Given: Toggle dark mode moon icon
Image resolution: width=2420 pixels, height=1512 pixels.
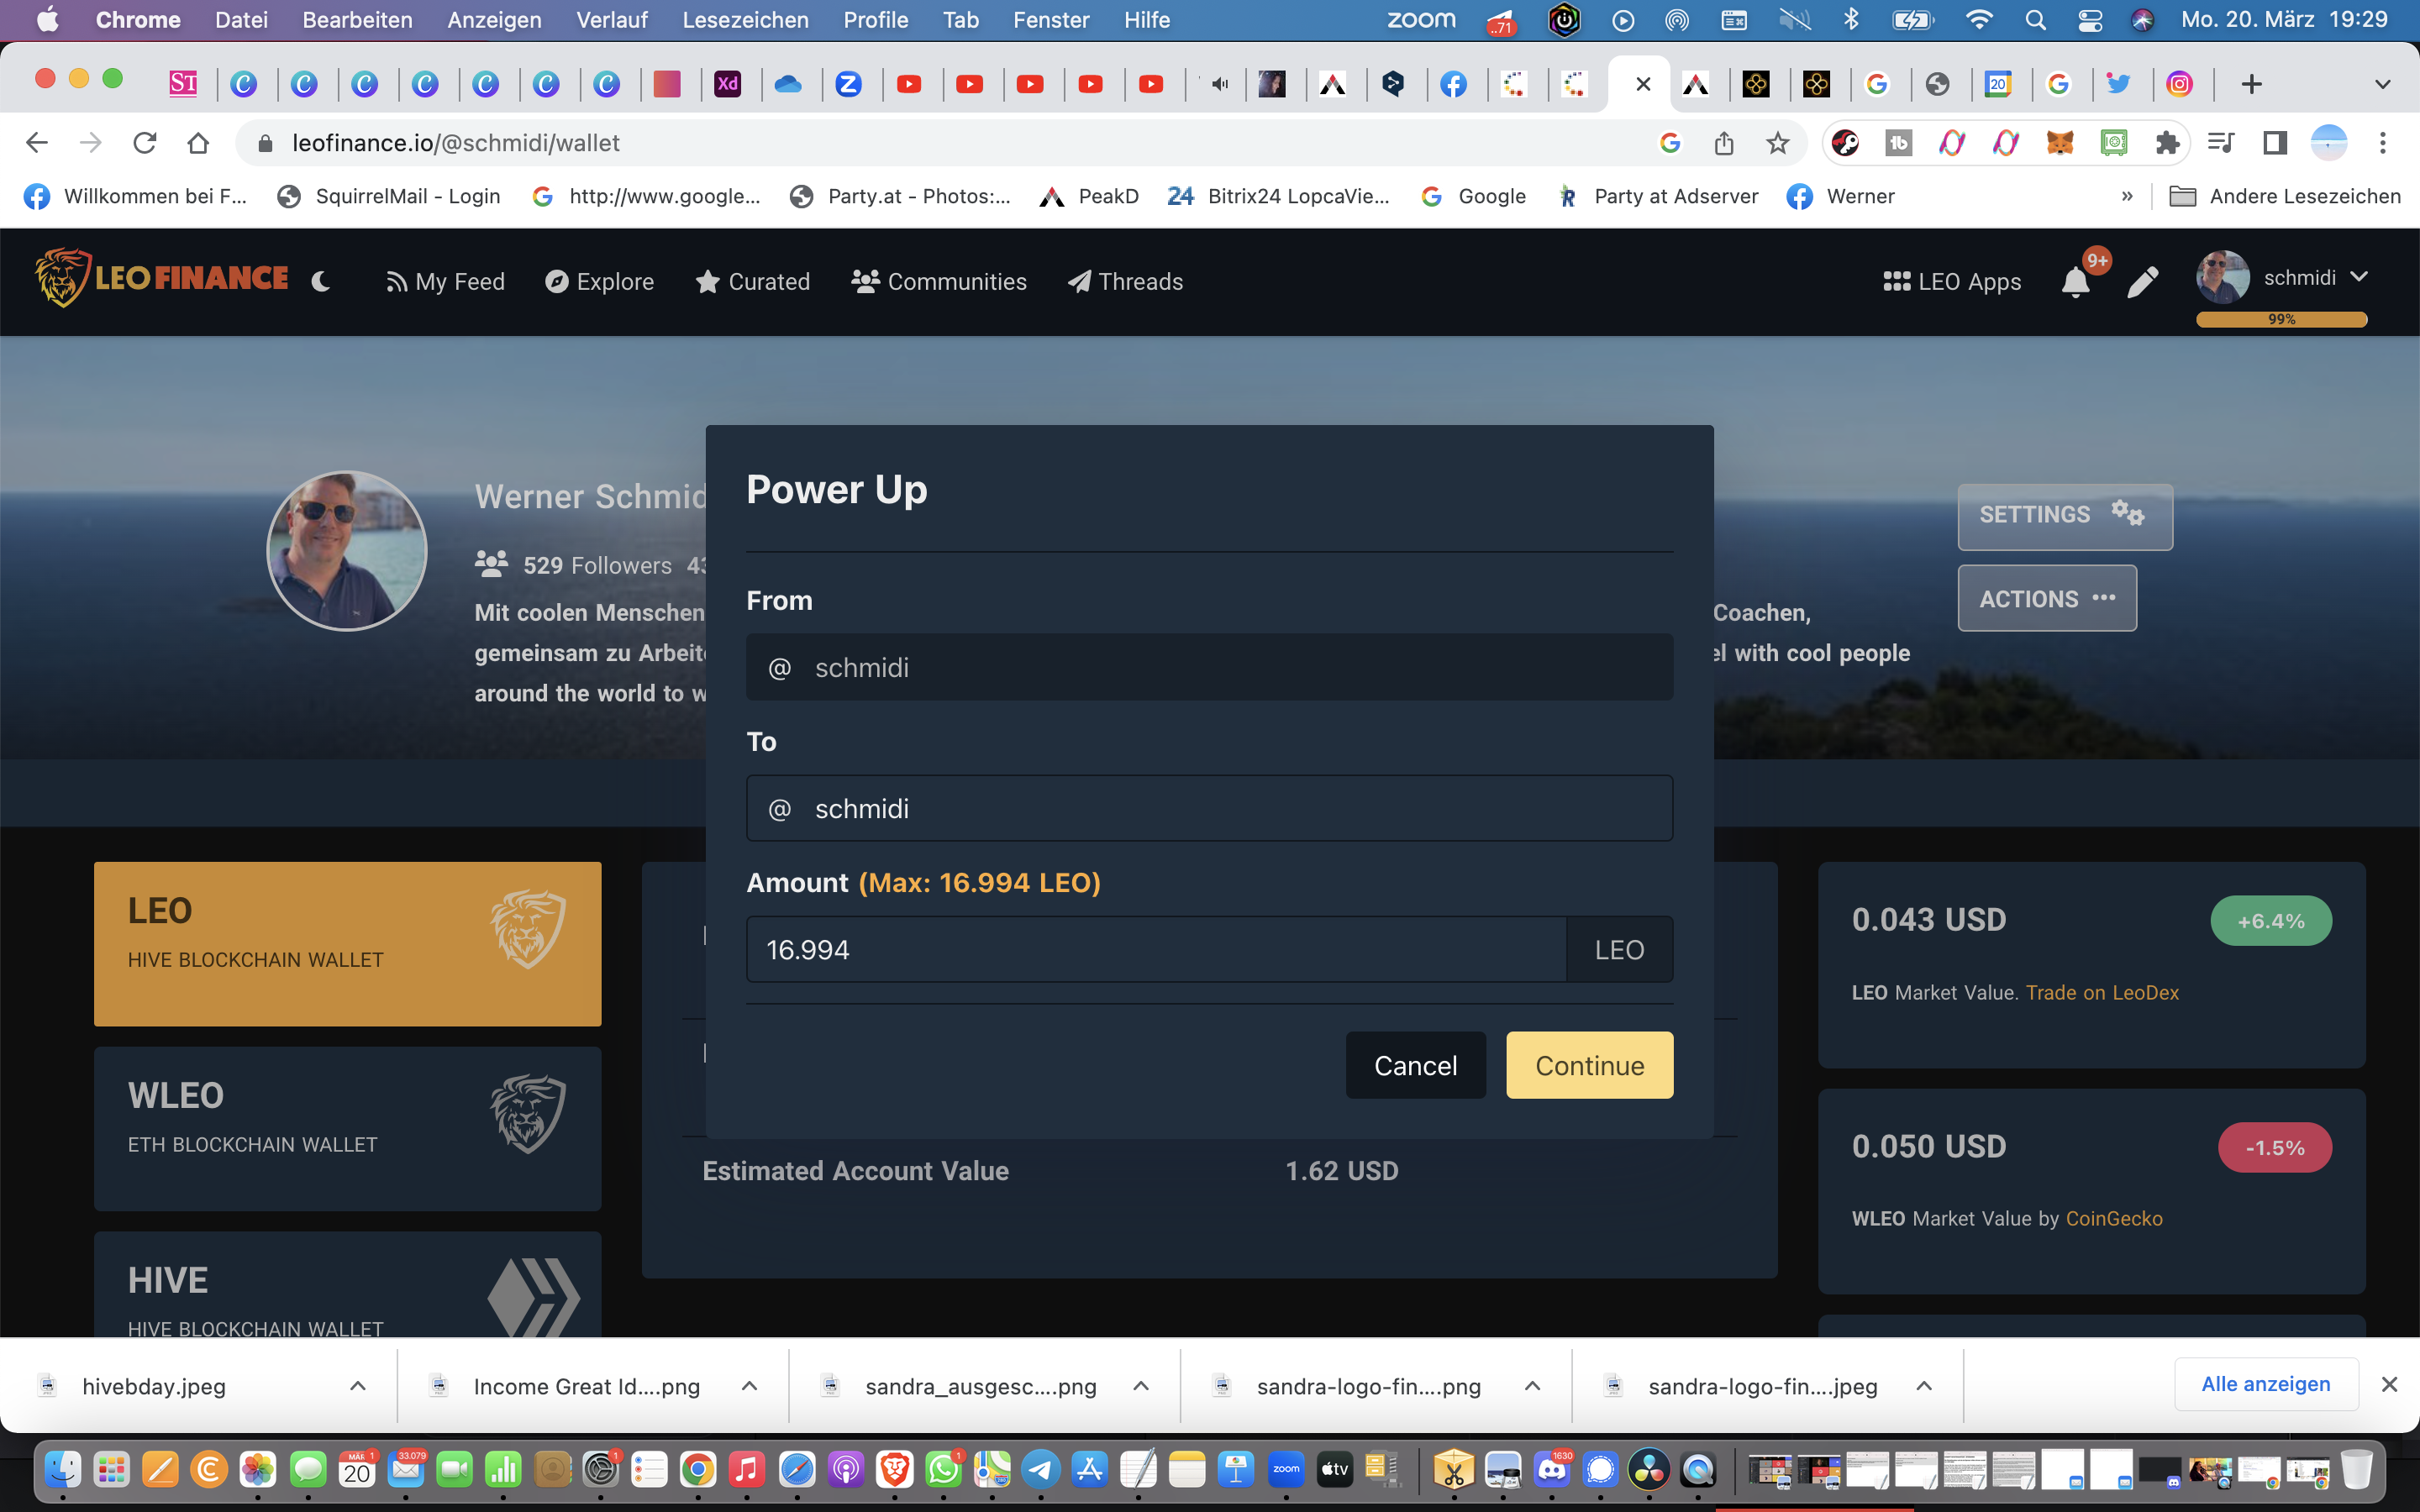Looking at the screenshot, I should [x=321, y=282].
